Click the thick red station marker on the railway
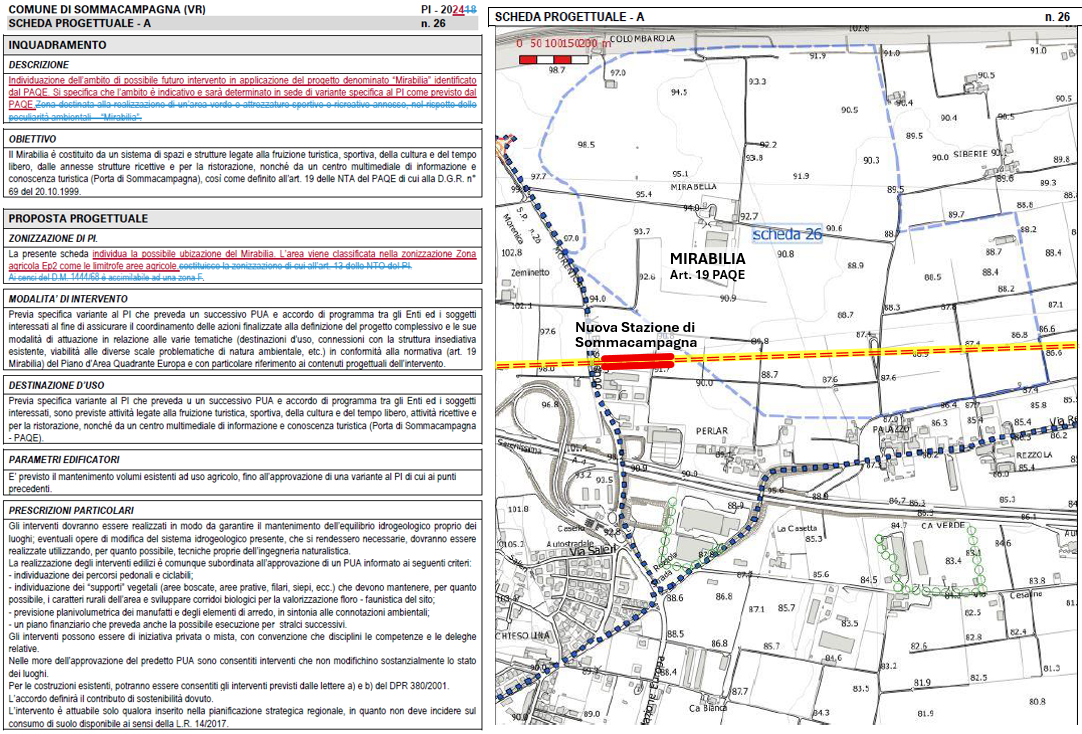The width and height of the screenshot is (1082, 734). click(637, 361)
